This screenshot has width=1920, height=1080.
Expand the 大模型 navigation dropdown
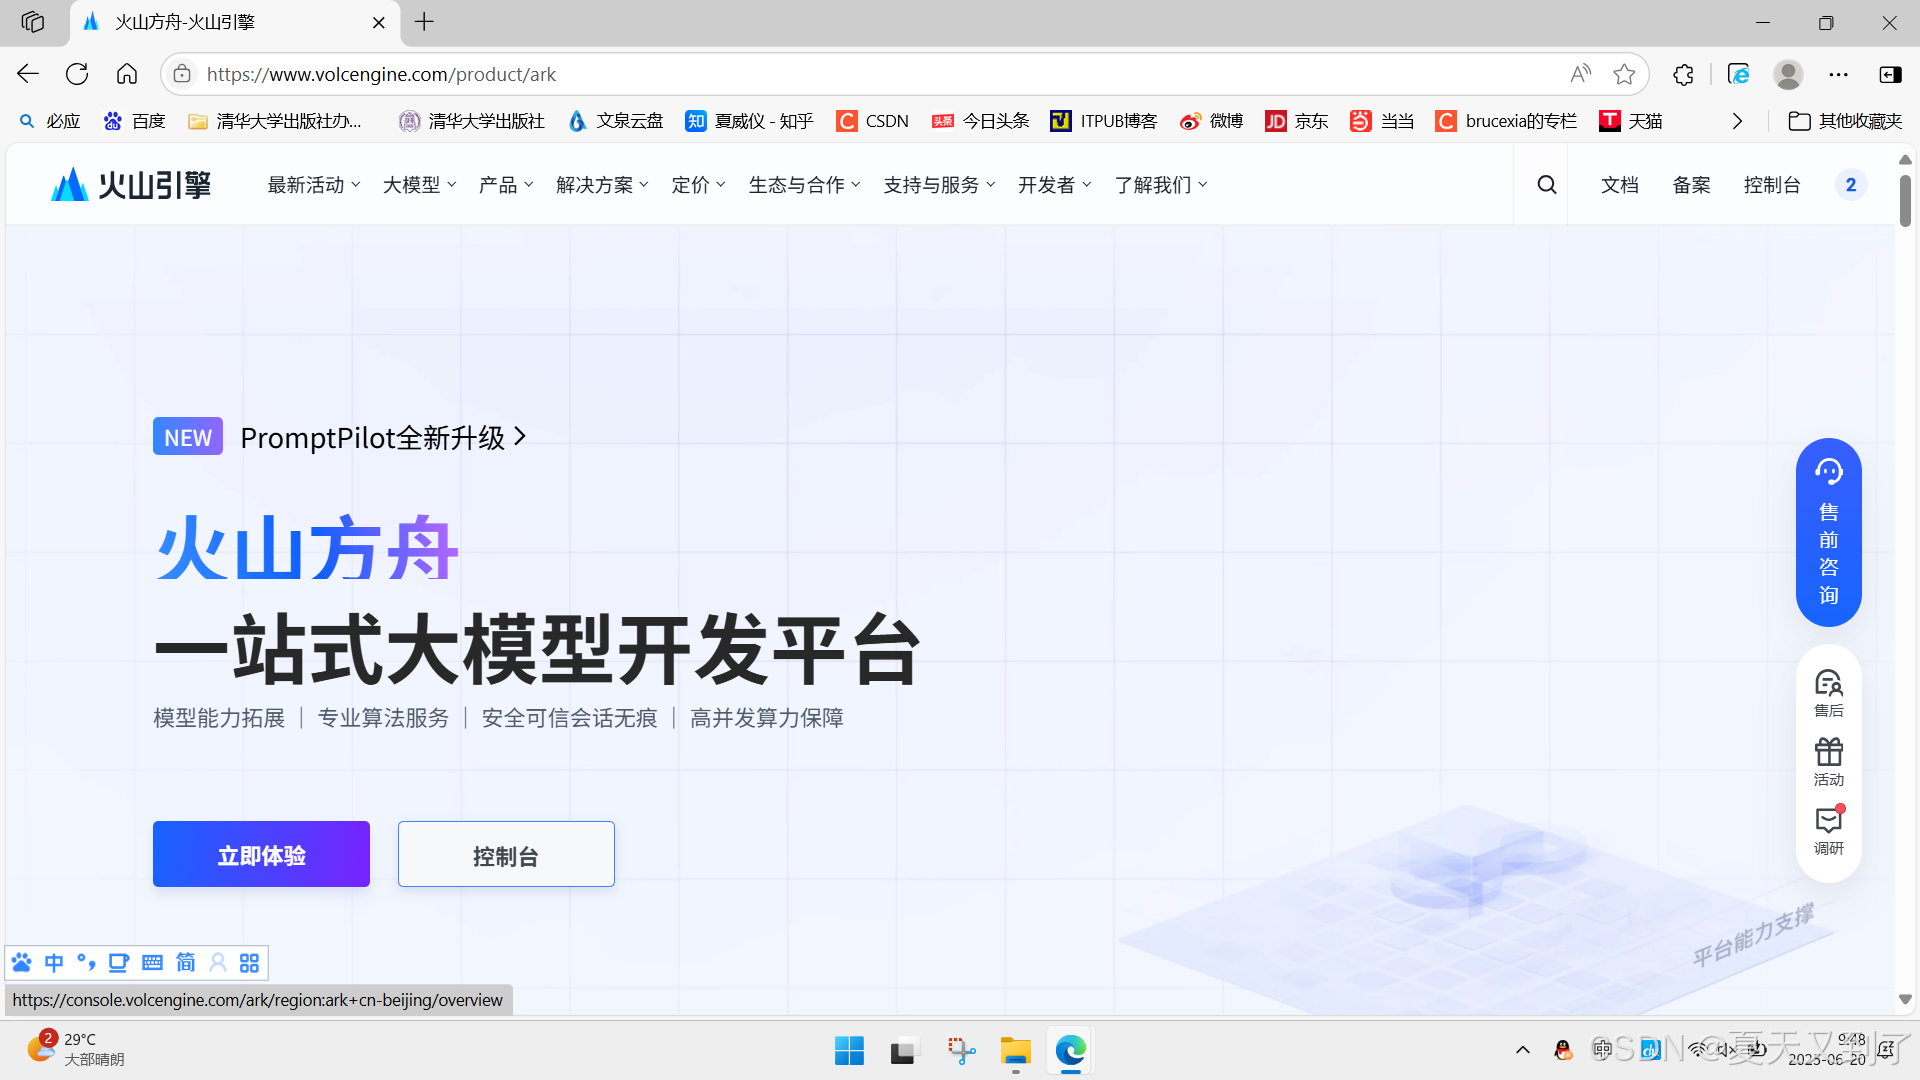click(x=419, y=185)
